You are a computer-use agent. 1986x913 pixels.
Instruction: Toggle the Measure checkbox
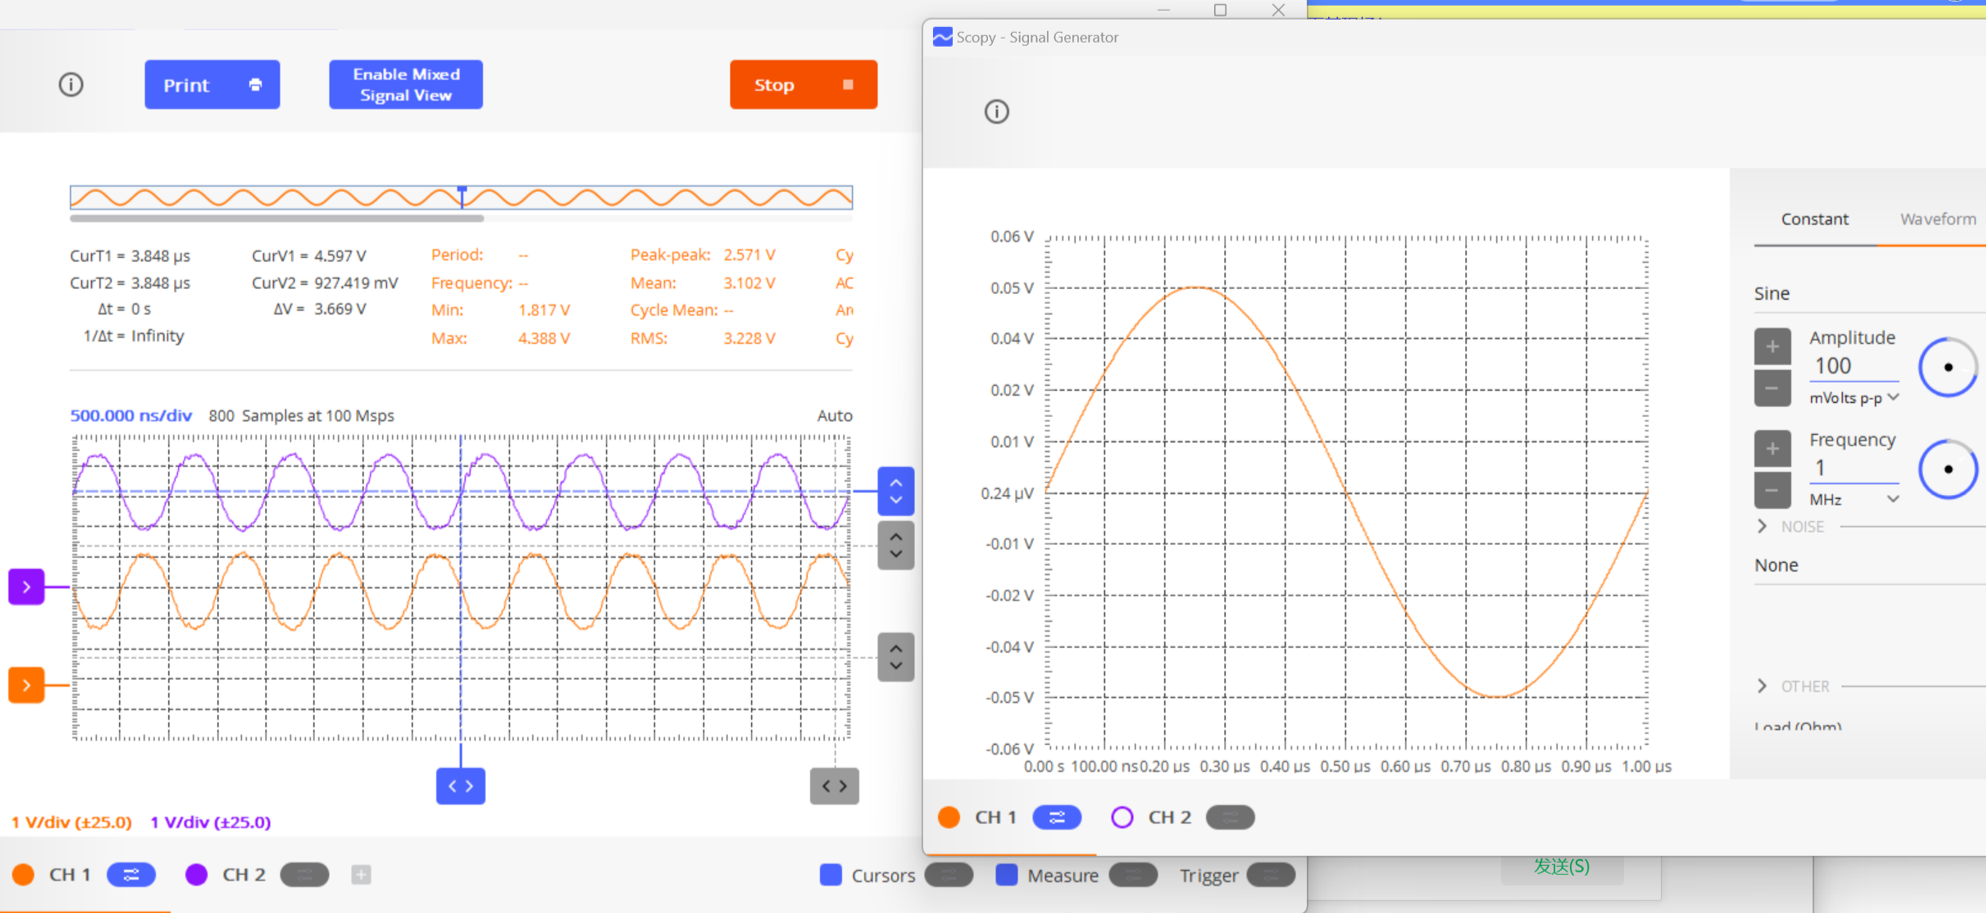[1007, 875]
